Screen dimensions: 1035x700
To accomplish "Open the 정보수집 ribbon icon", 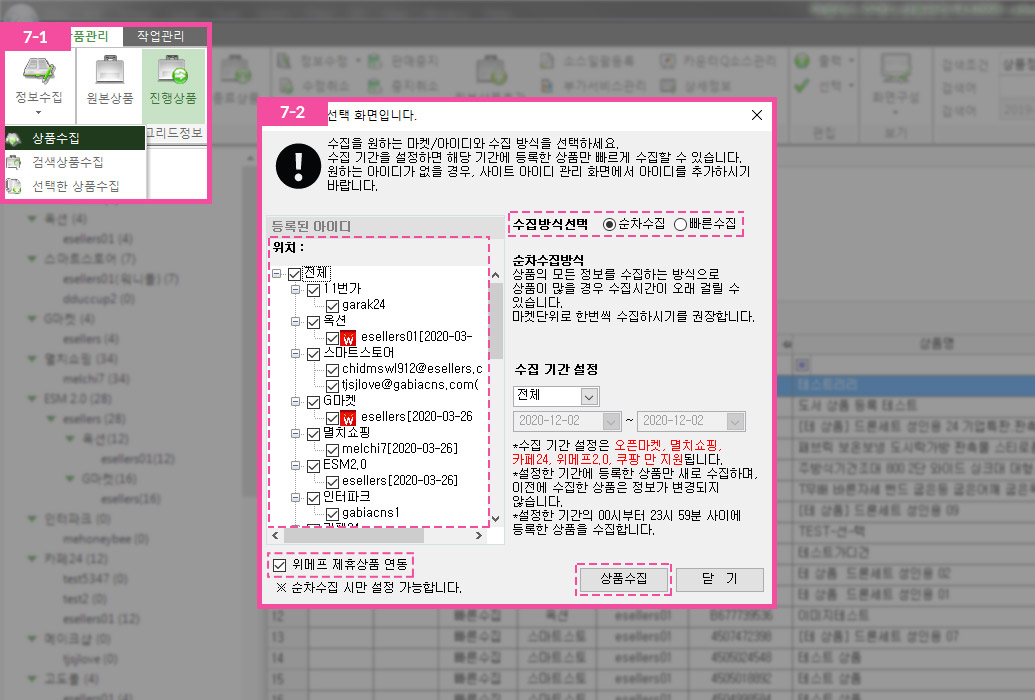I will 38,71.
